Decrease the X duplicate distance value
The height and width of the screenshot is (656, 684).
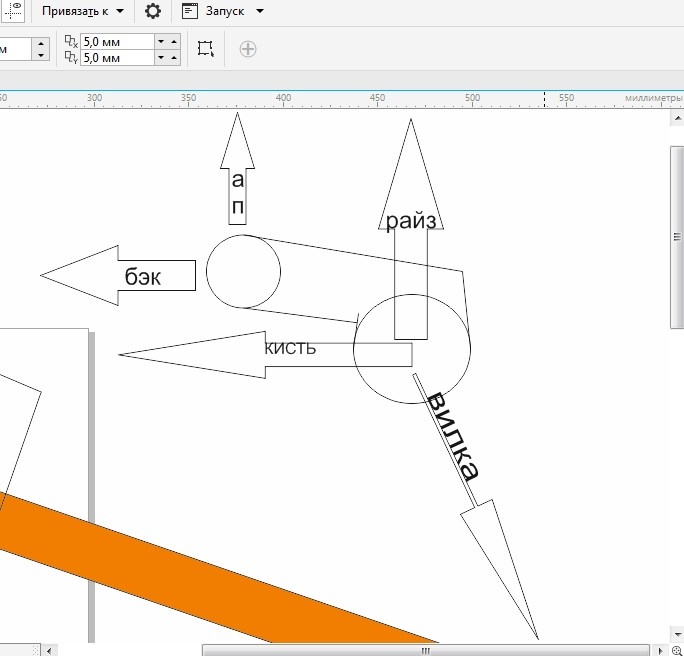coord(161,41)
